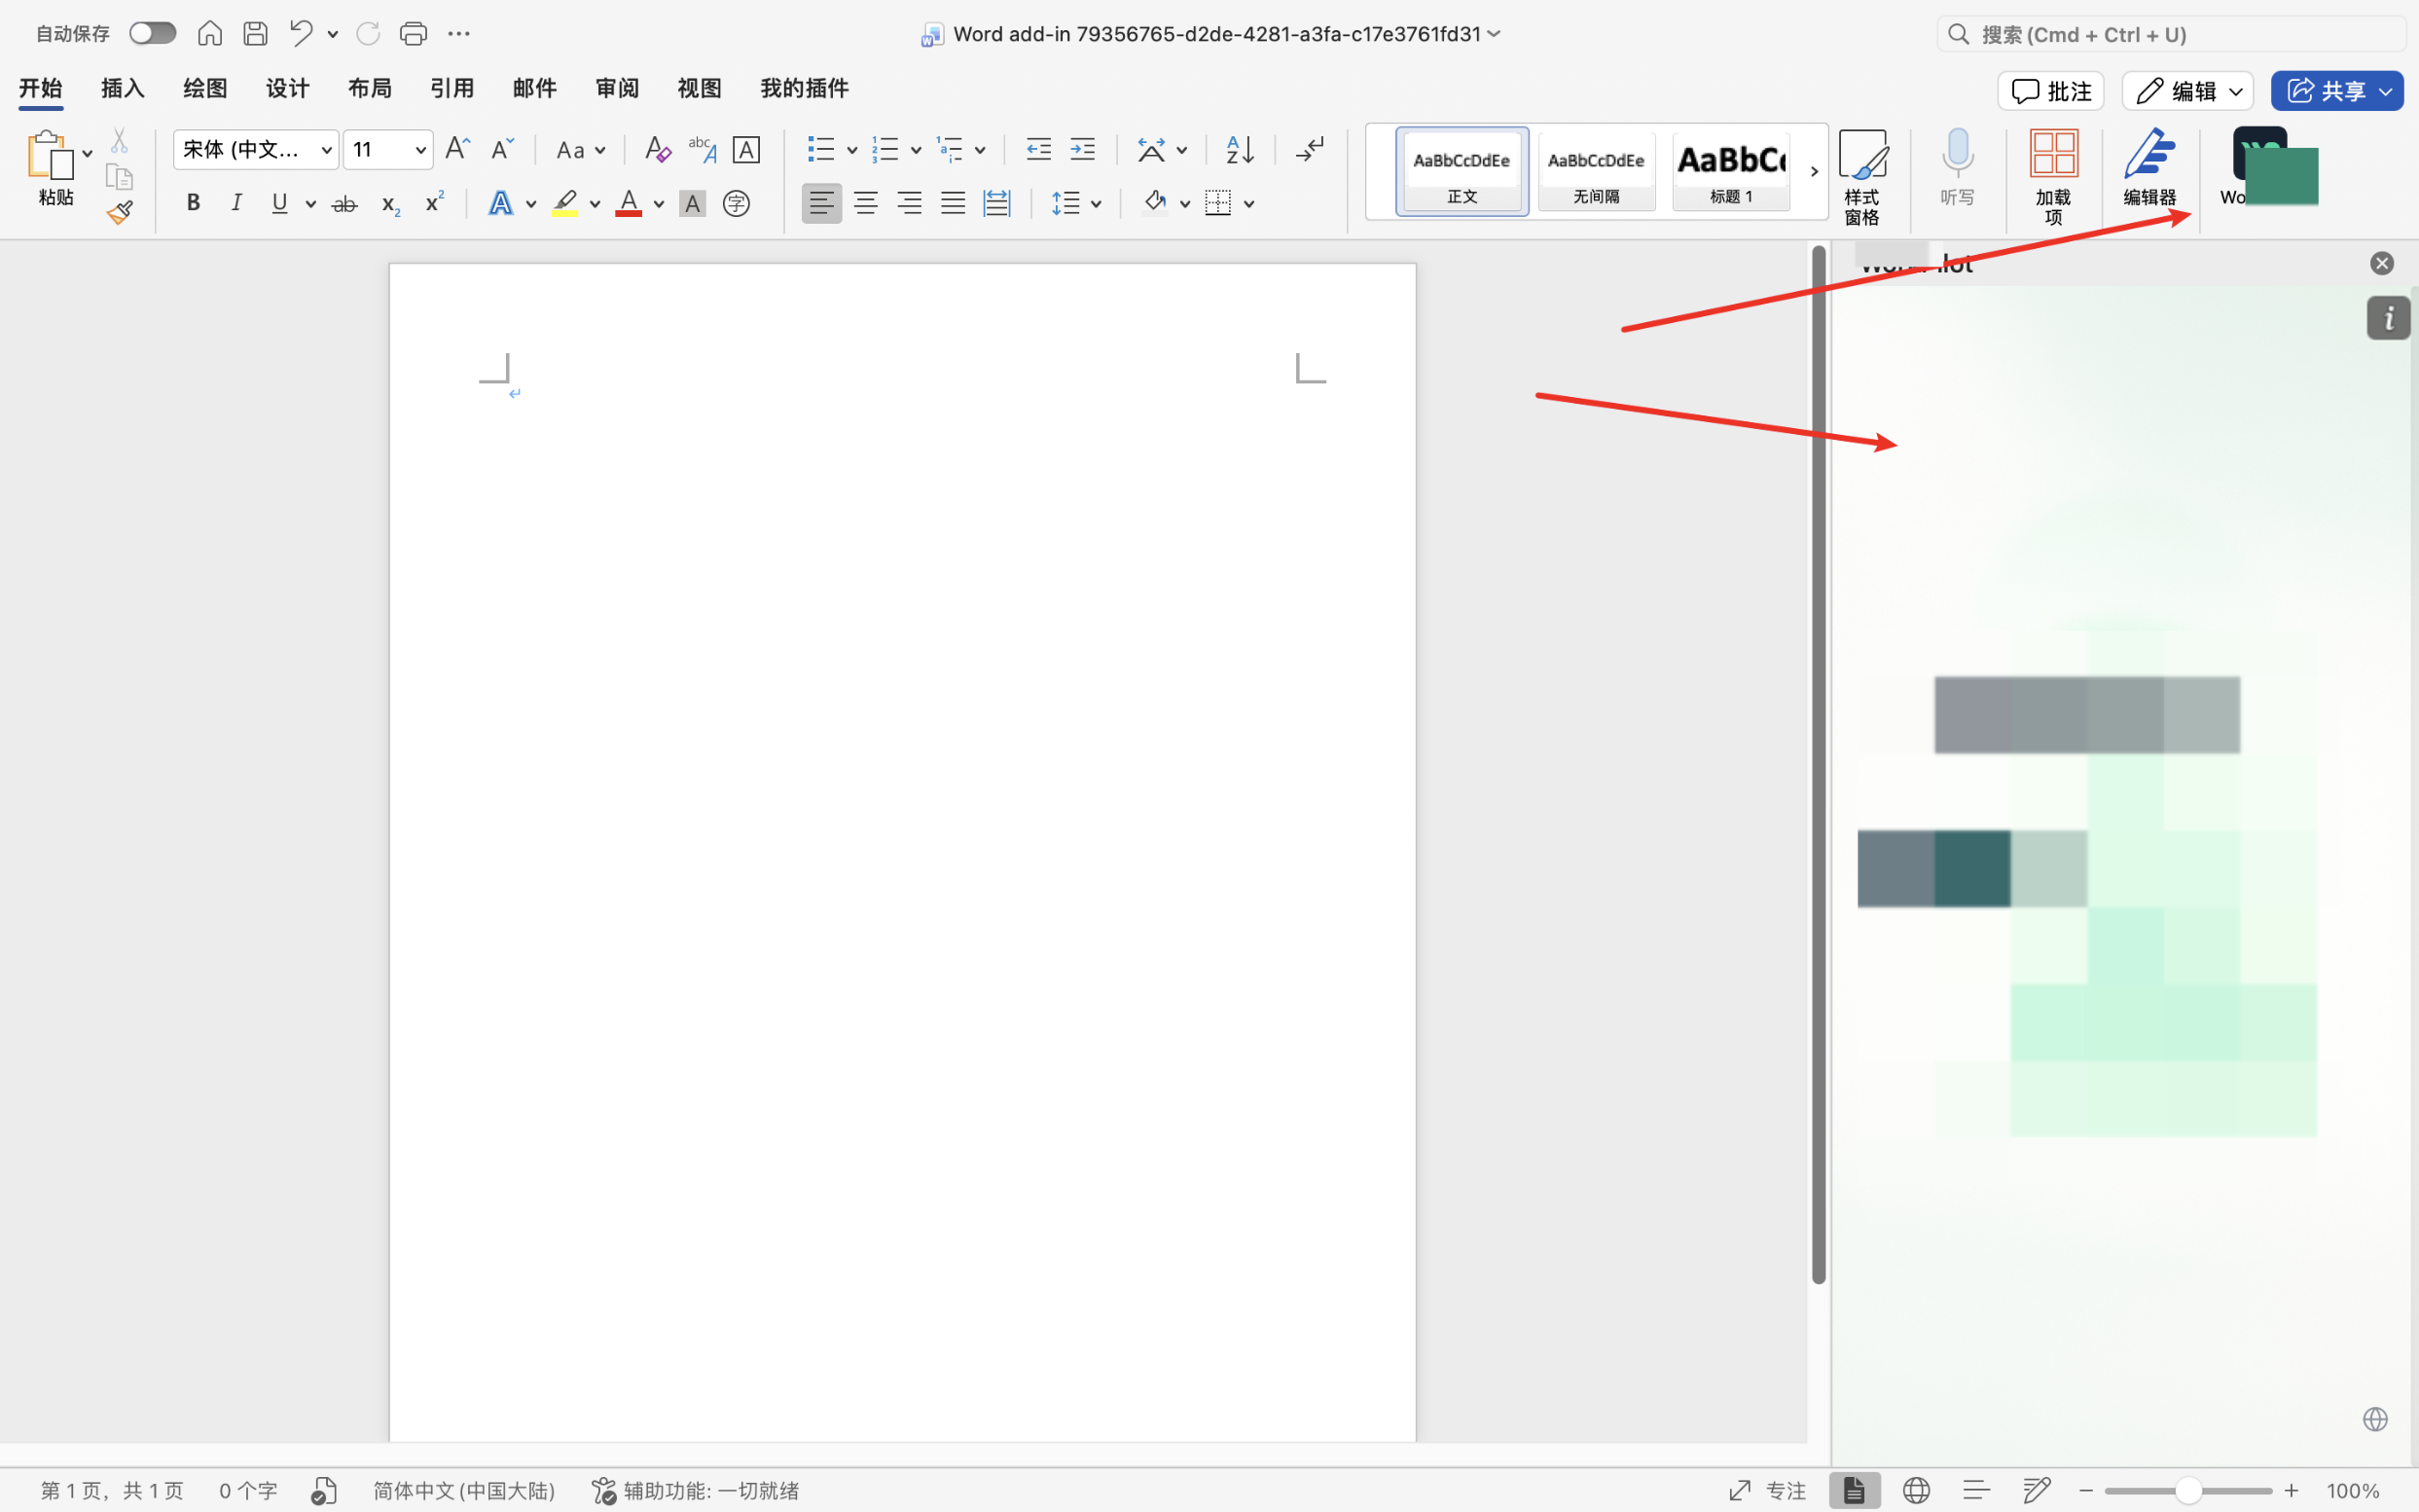Click the Share (共享) button
This screenshot has width=2419, height=1512.
(x=2324, y=91)
